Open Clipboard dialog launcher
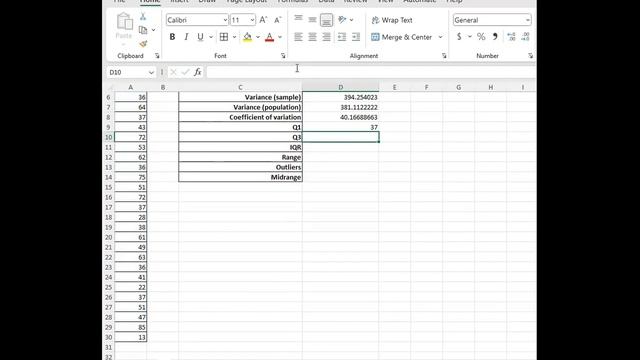Screen dimensions: 640x360 [x=157, y=56]
